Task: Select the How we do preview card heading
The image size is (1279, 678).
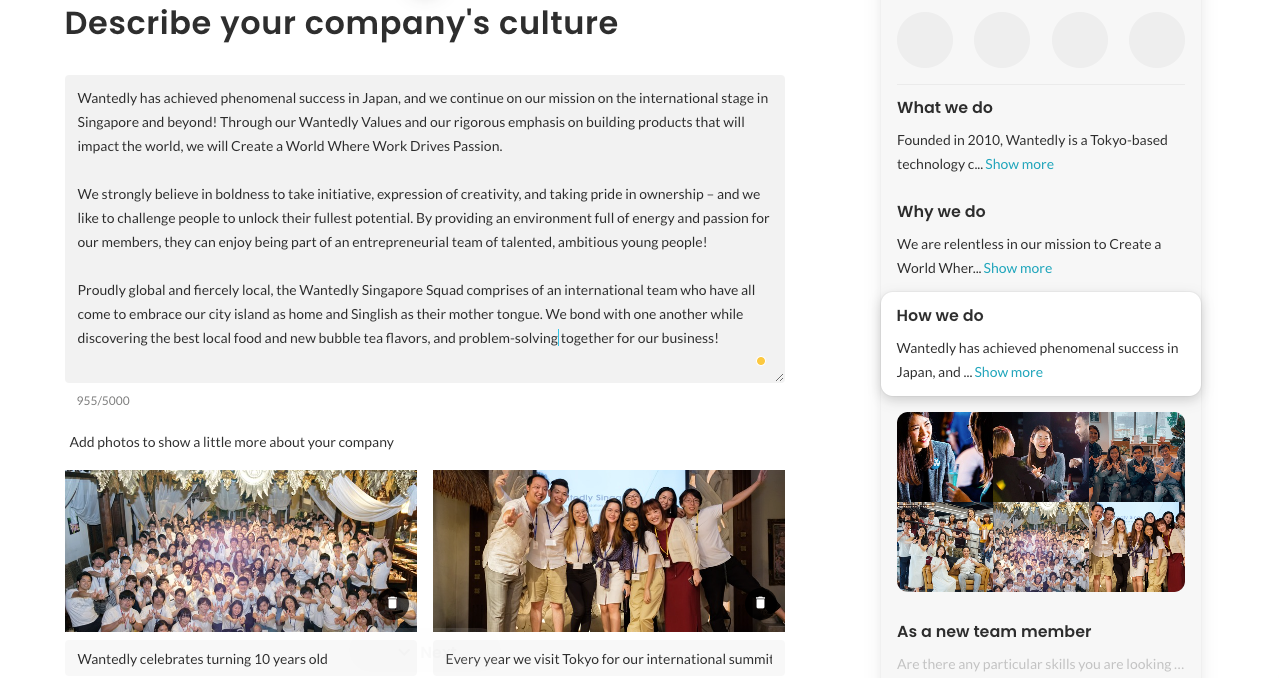Action: 940,316
